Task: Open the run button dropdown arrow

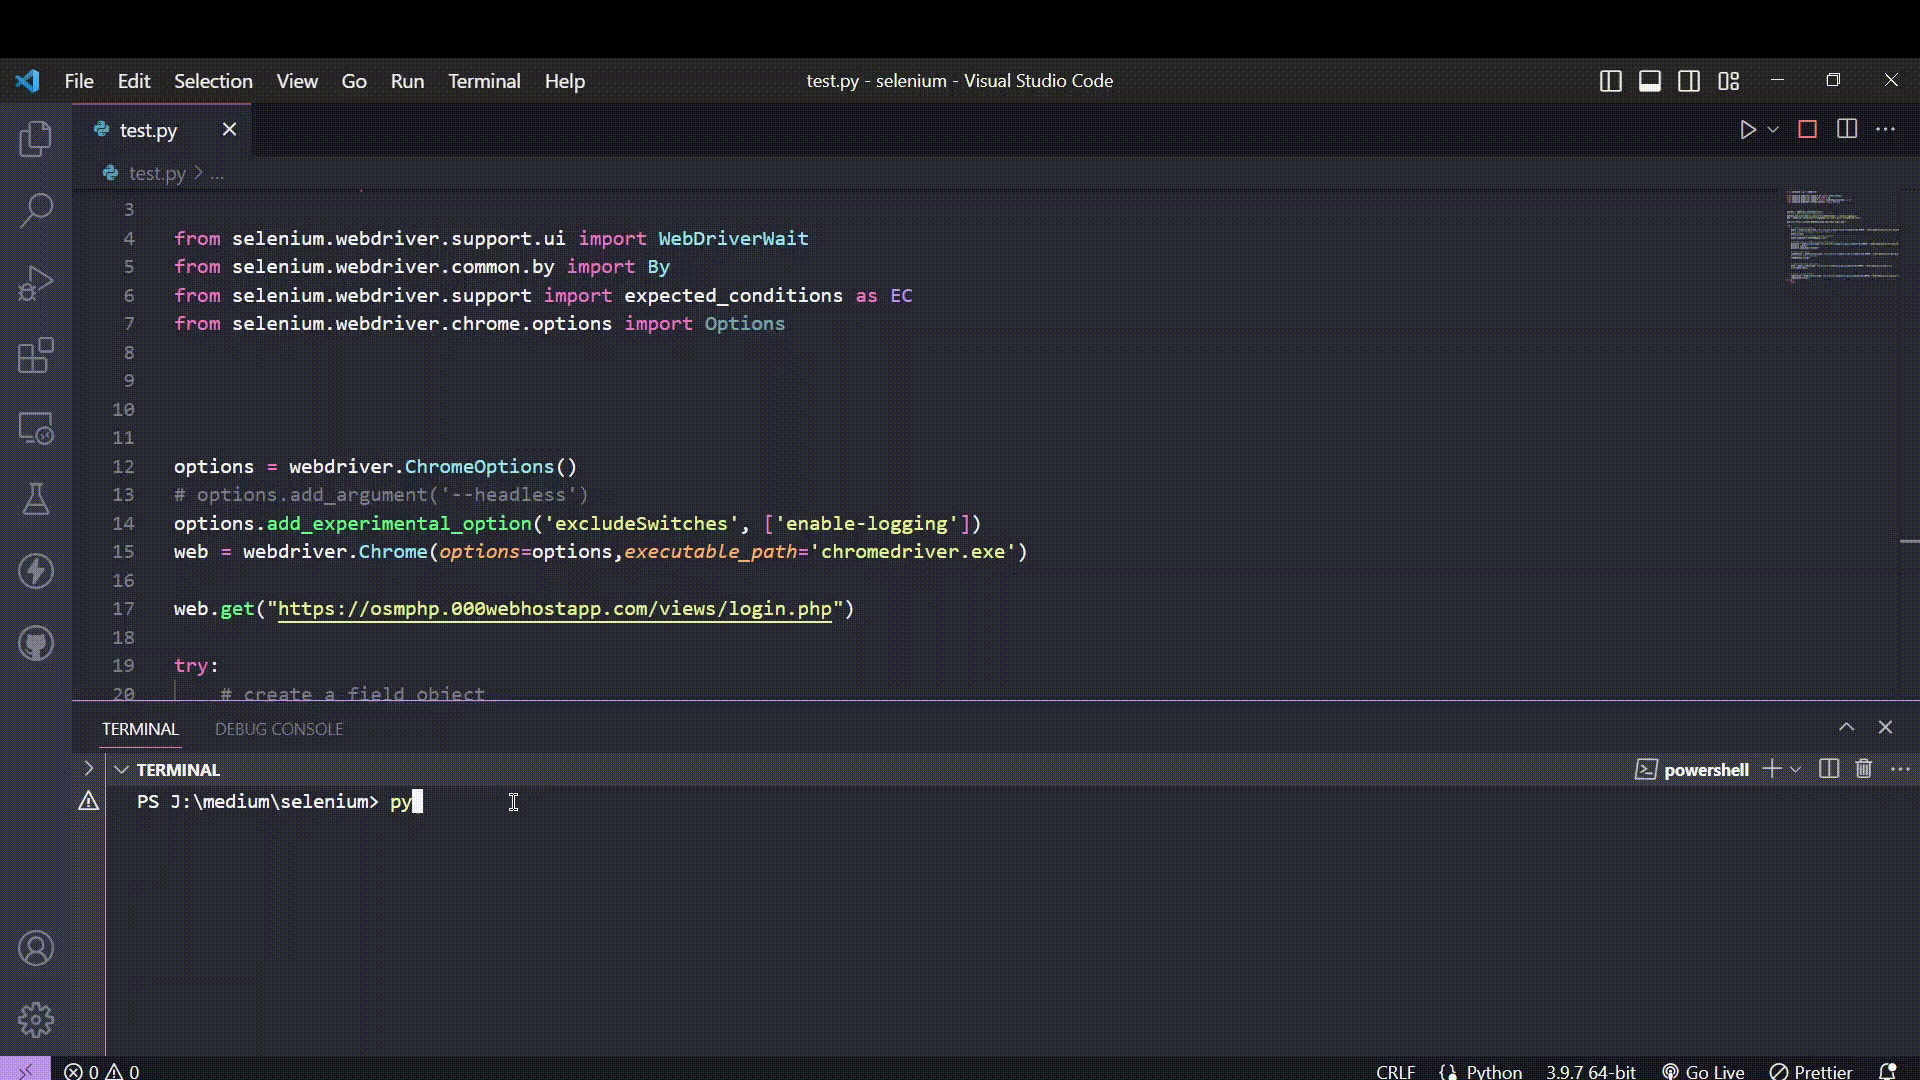Action: [x=1773, y=130]
